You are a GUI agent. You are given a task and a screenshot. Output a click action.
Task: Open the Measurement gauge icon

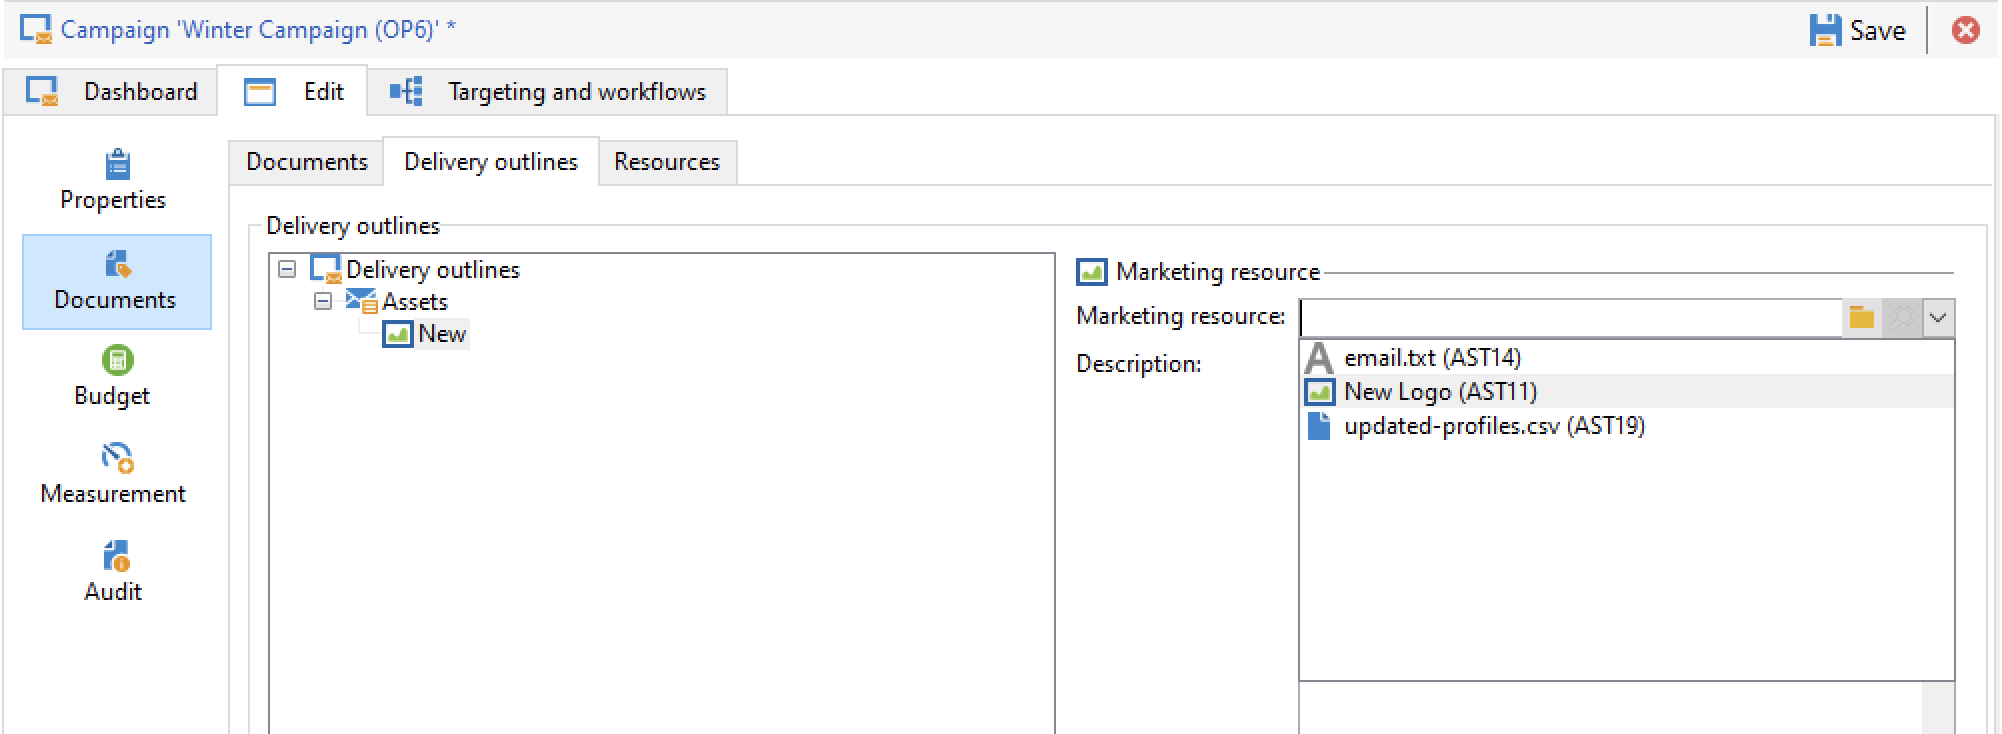tap(117, 458)
